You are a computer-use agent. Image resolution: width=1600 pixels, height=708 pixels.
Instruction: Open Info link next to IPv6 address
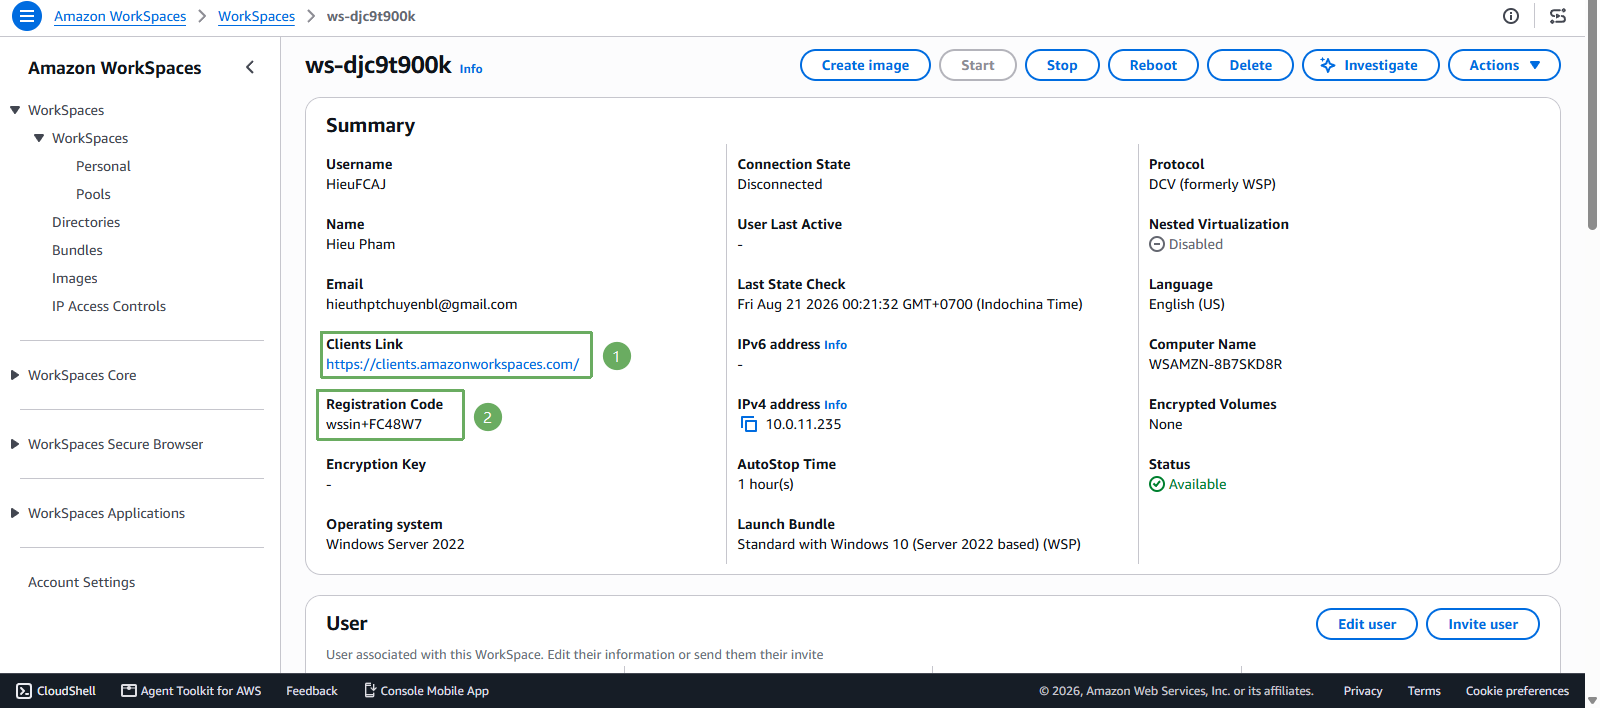tap(835, 345)
